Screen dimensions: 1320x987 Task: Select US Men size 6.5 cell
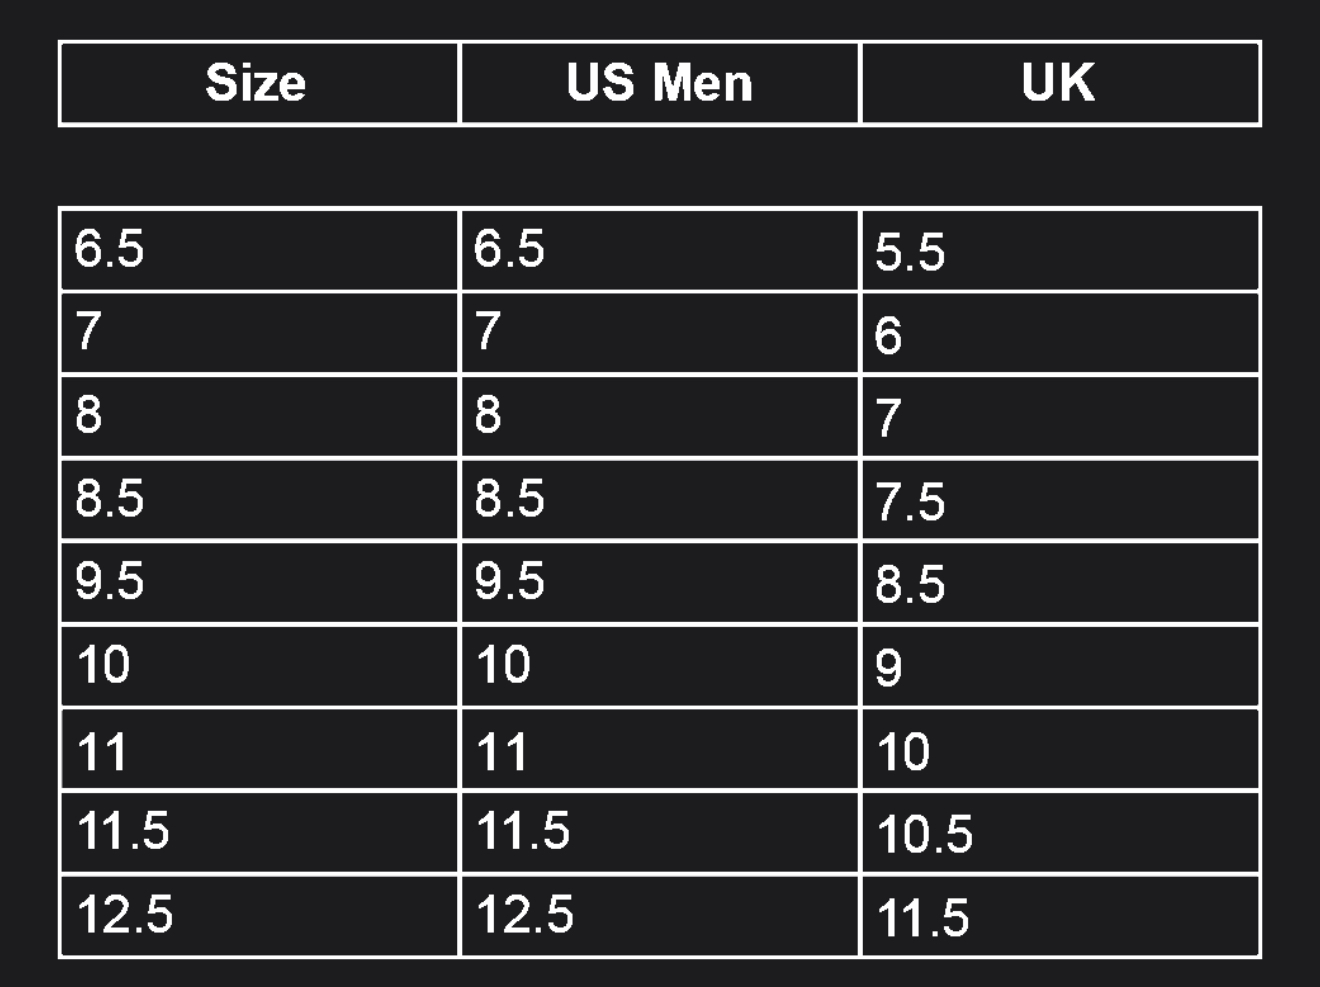coord(659,249)
